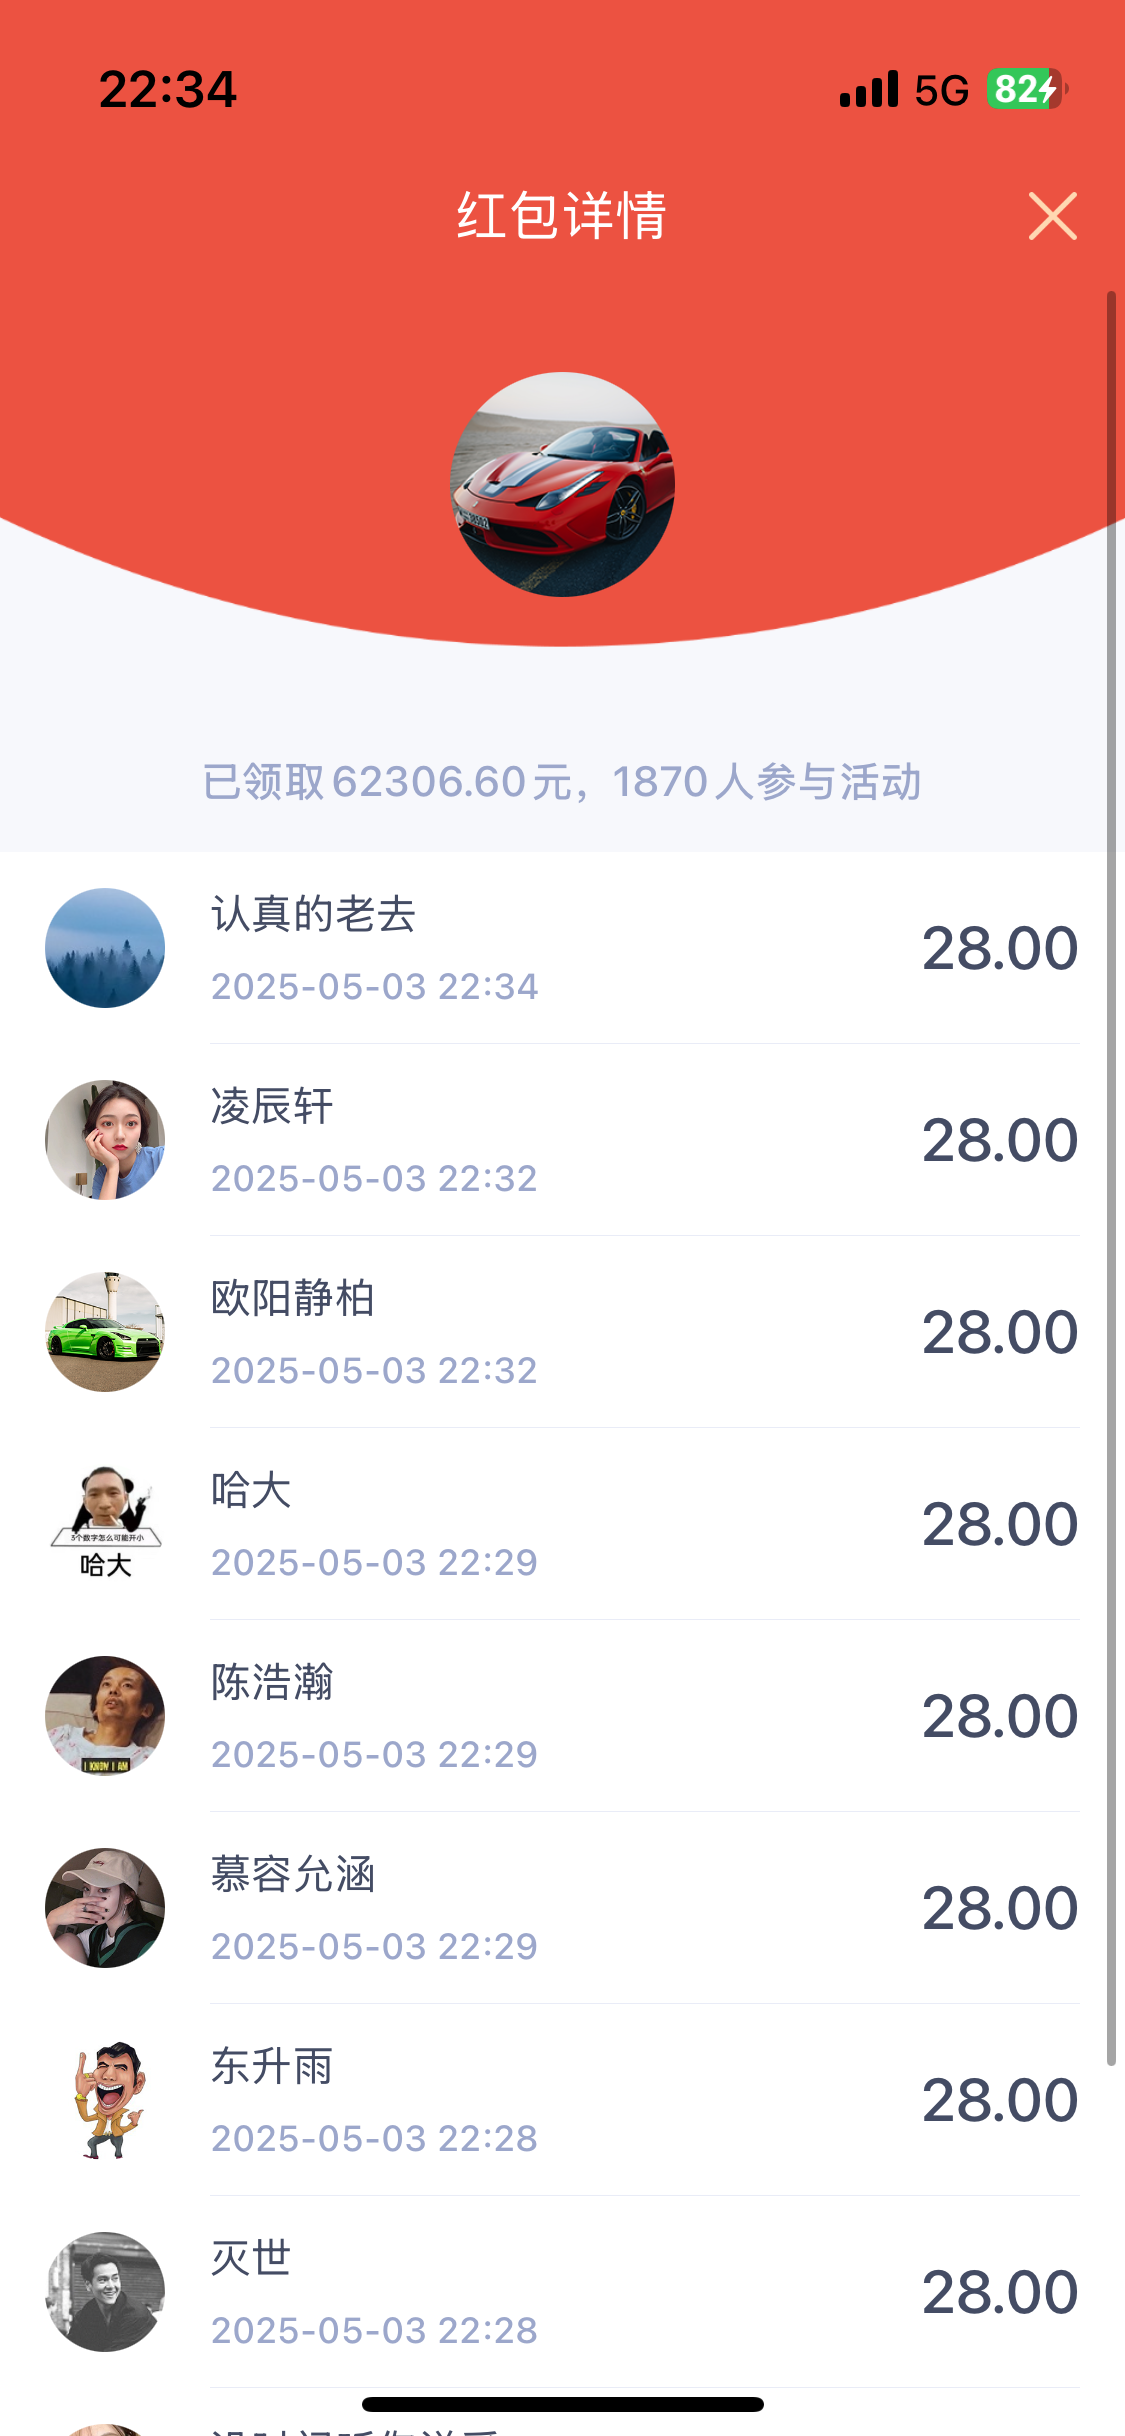1125x2436 pixels.
Task: Tap the sender's red sports car avatar
Action: 562,485
